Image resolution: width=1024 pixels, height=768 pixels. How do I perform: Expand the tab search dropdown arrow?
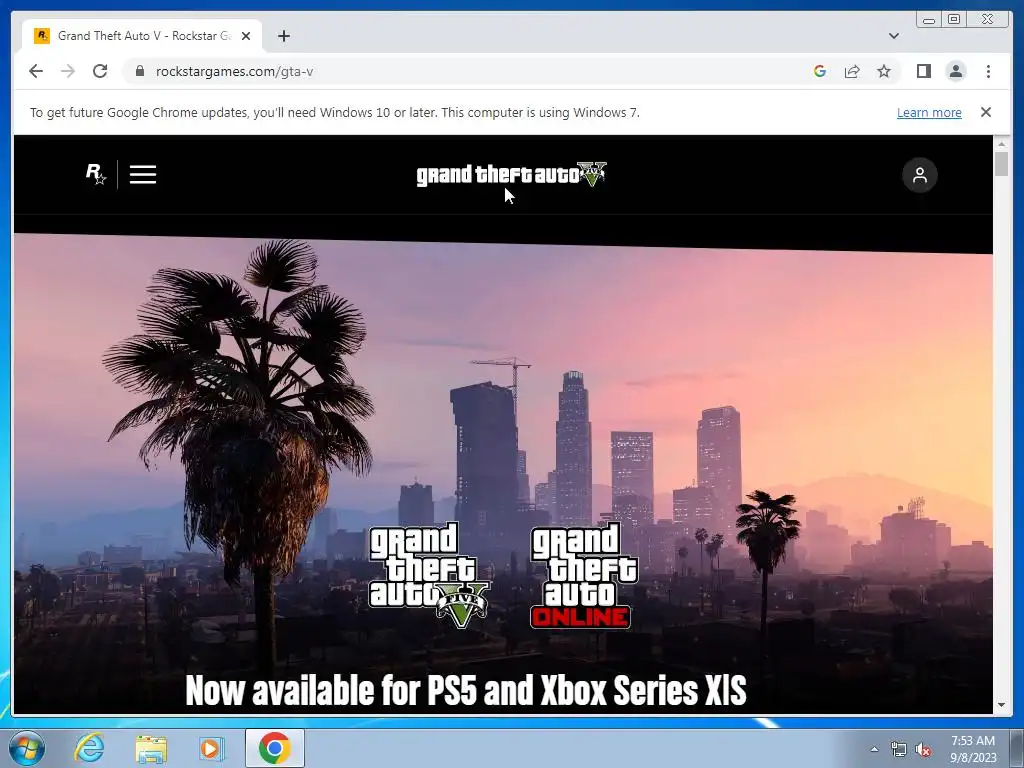(893, 36)
